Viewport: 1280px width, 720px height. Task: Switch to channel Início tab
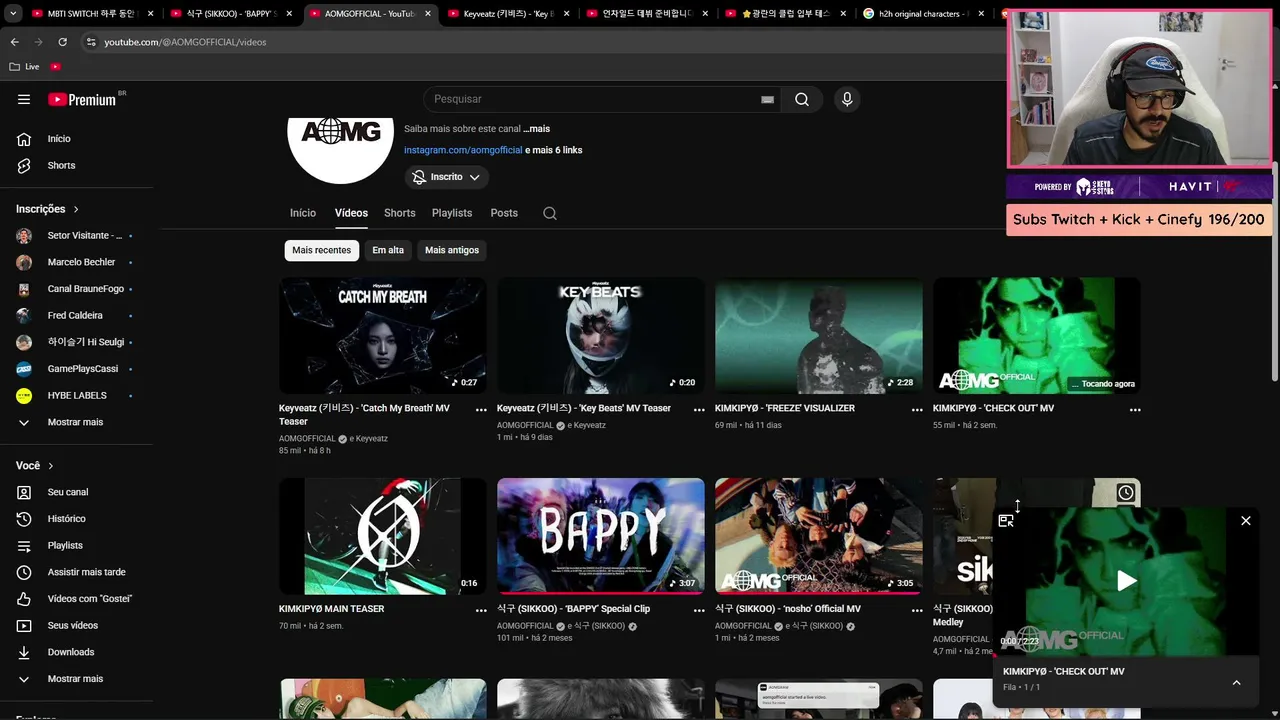coord(303,213)
